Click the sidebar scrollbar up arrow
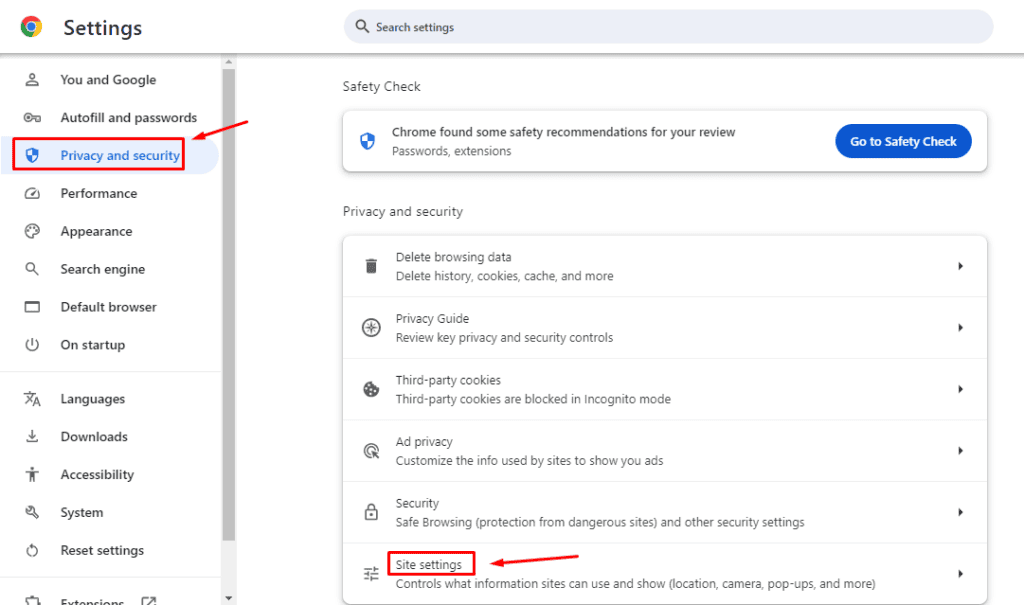The width and height of the screenshot is (1024, 605). pos(229,62)
